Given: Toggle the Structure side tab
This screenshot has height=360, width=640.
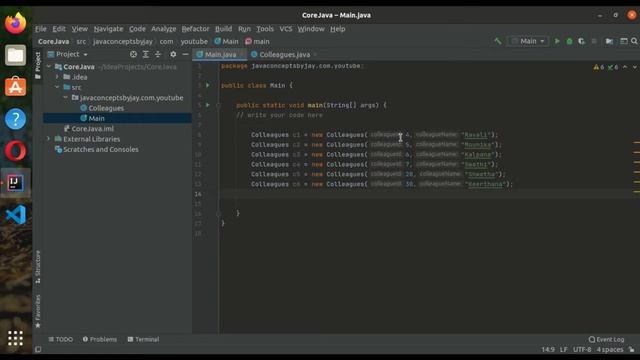Looking at the screenshot, I should (38, 267).
